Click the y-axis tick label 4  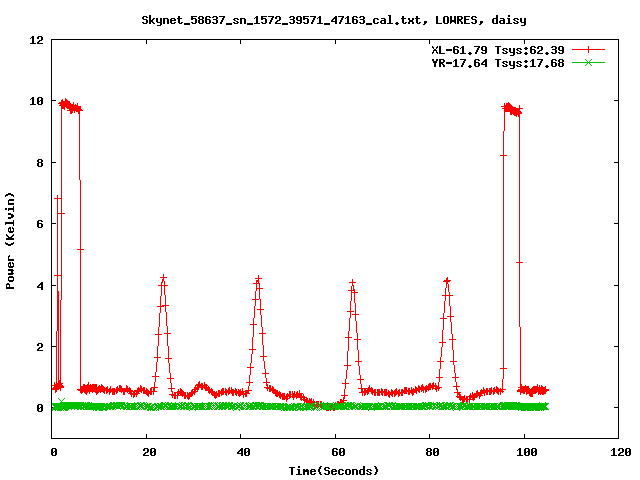[x=40, y=286]
